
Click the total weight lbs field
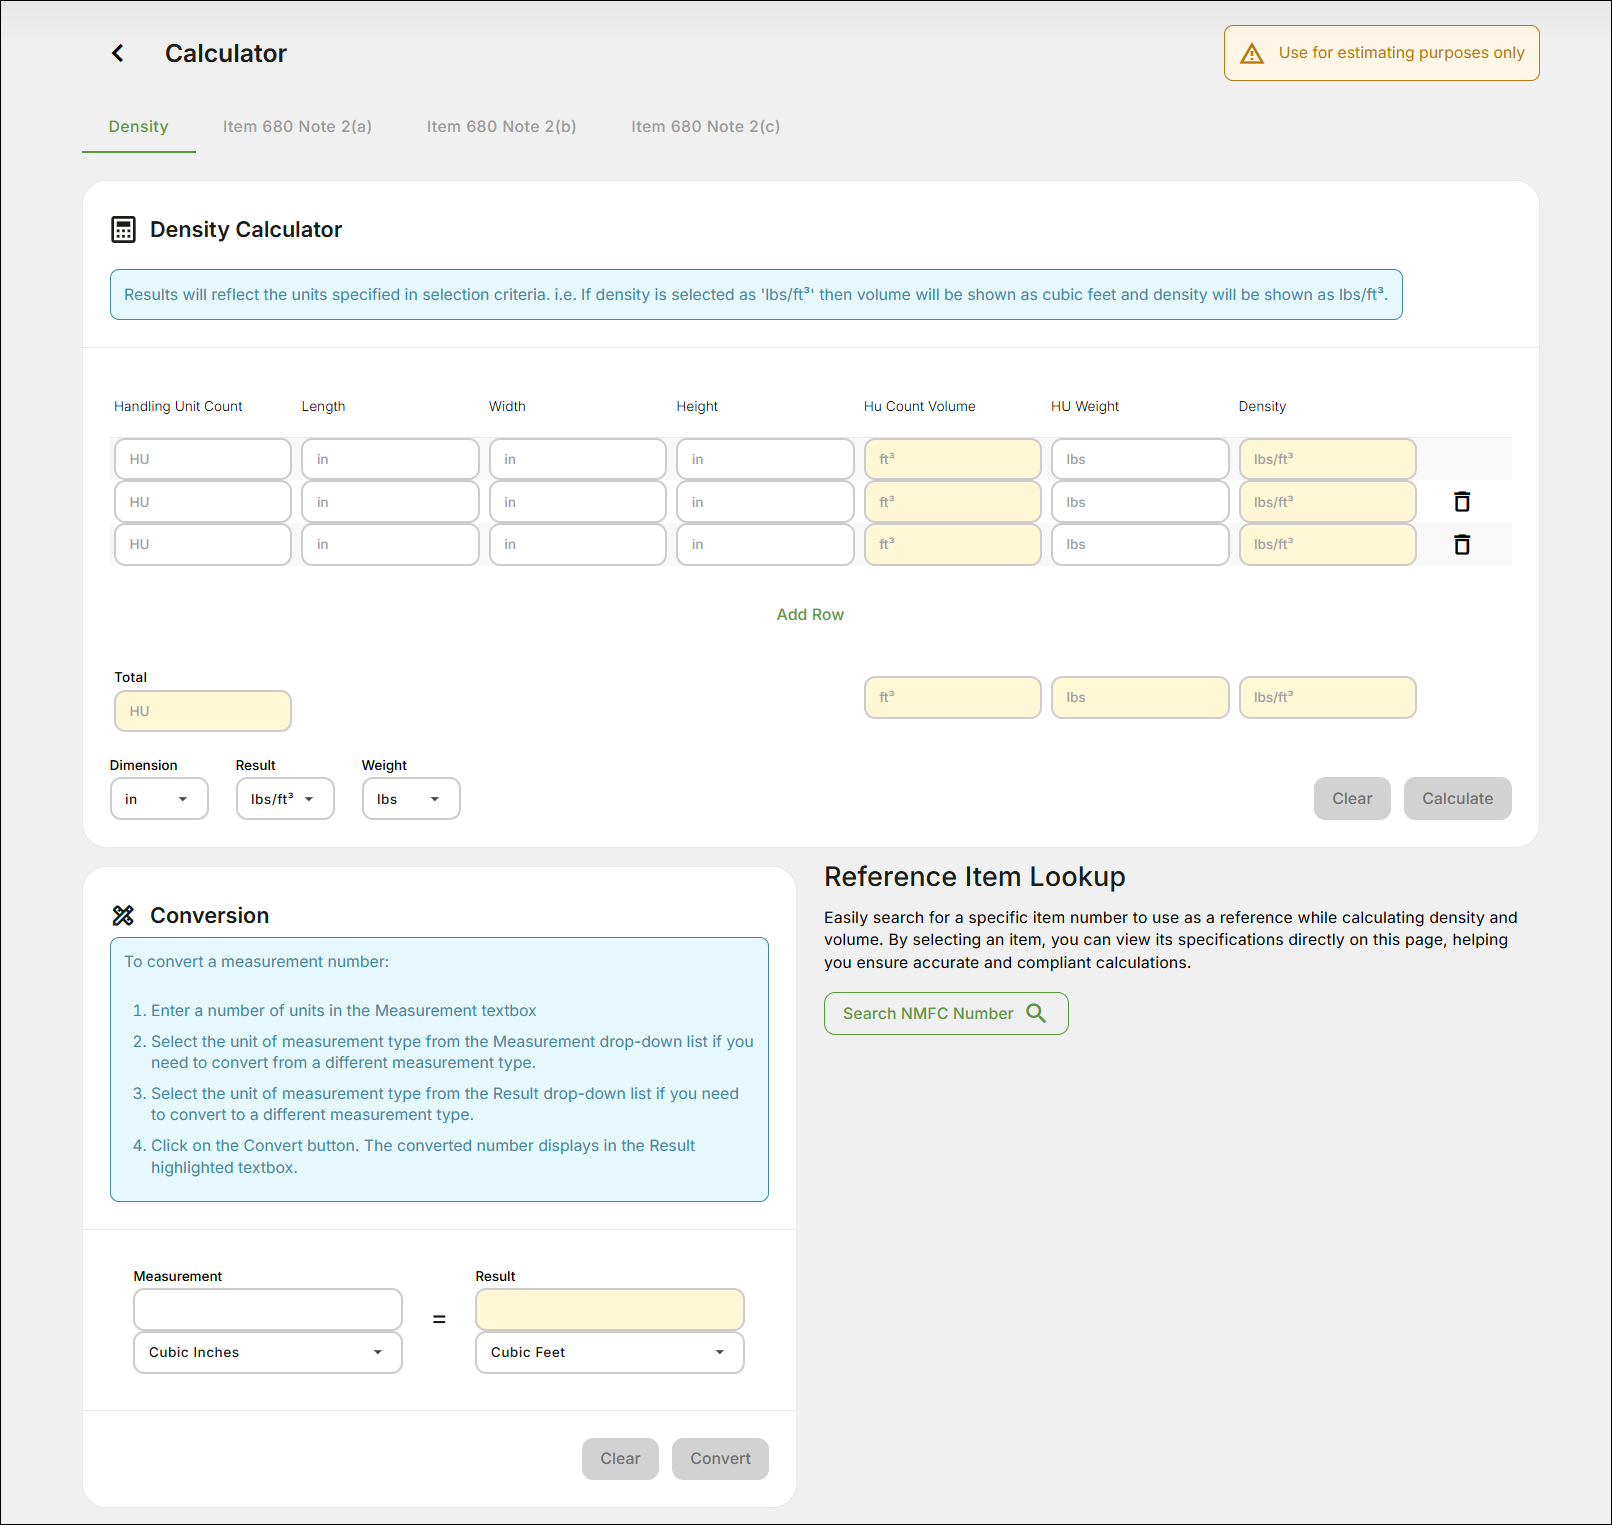point(1140,698)
